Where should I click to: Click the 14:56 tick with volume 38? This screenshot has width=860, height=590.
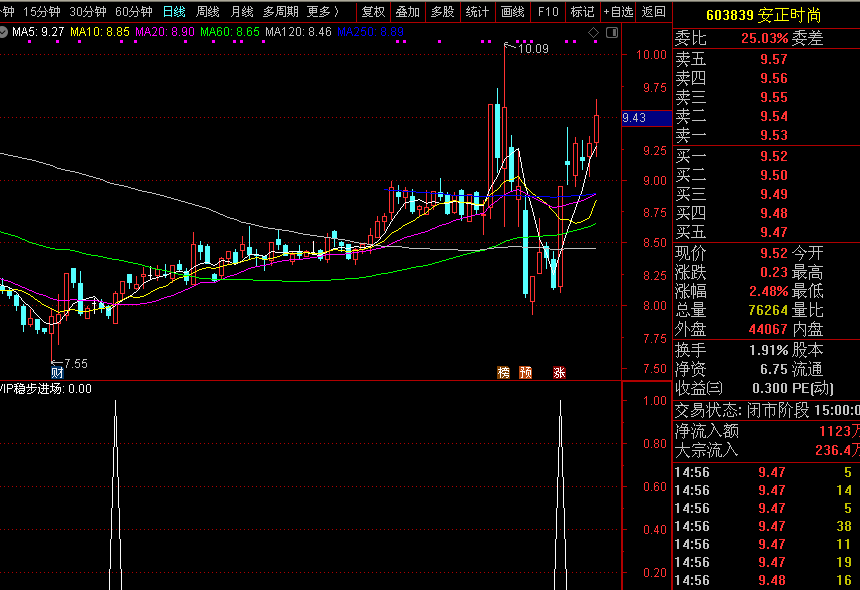tap(767, 526)
